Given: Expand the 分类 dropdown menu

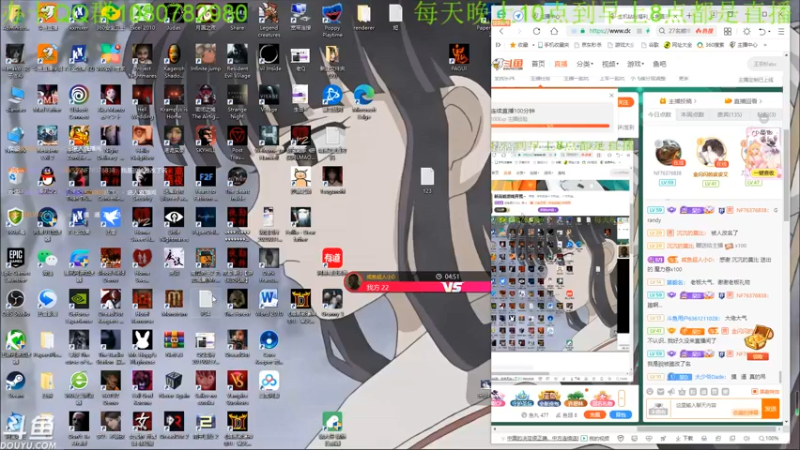Looking at the screenshot, I should (x=585, y=64).
